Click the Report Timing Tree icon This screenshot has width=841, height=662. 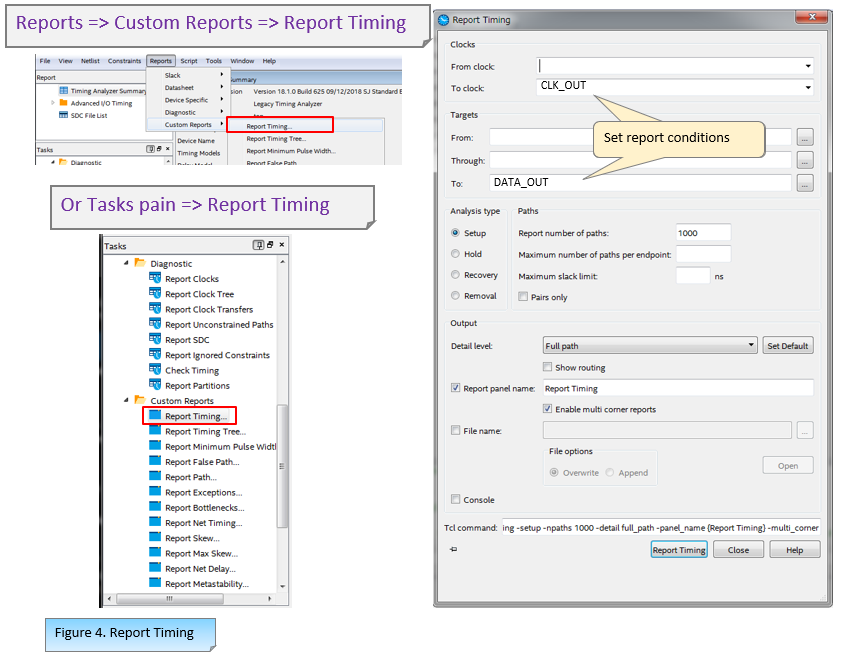click(x=155, y=431)
